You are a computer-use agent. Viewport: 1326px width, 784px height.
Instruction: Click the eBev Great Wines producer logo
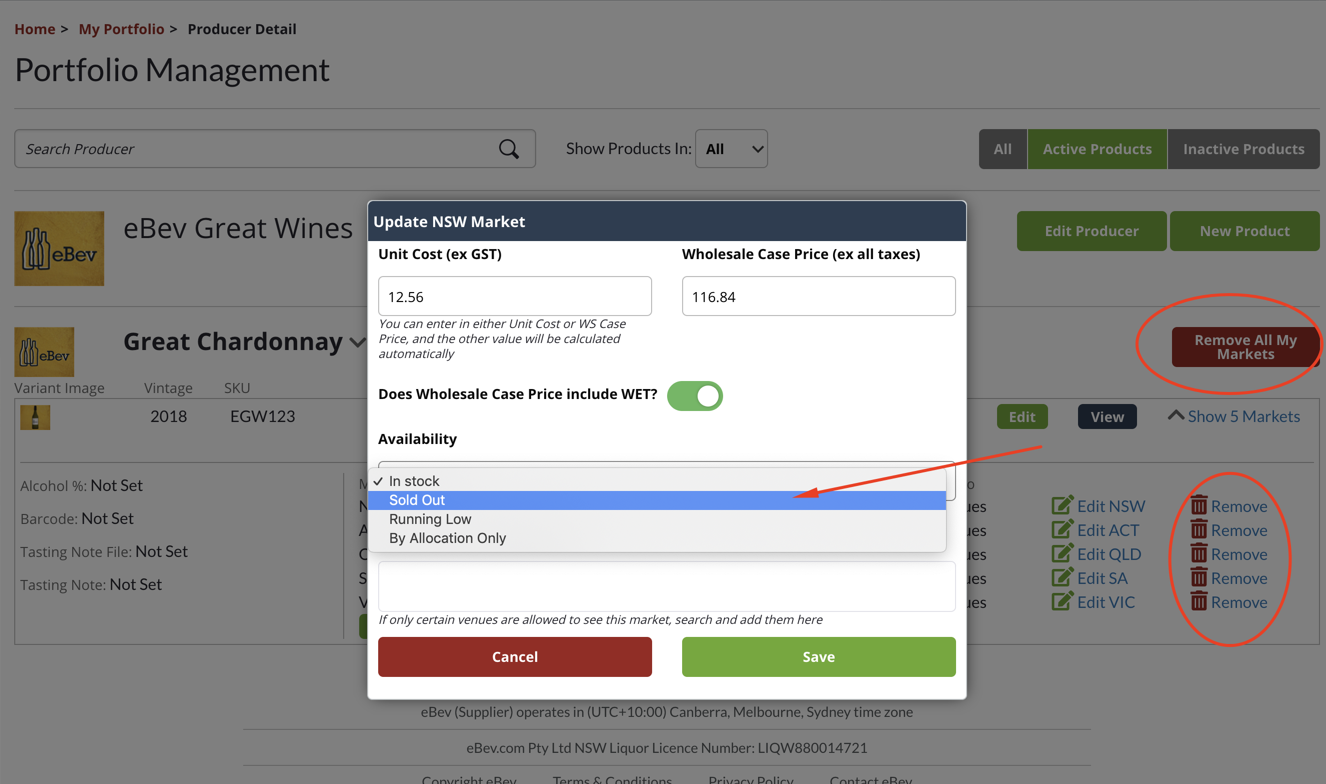pos(59,248)
